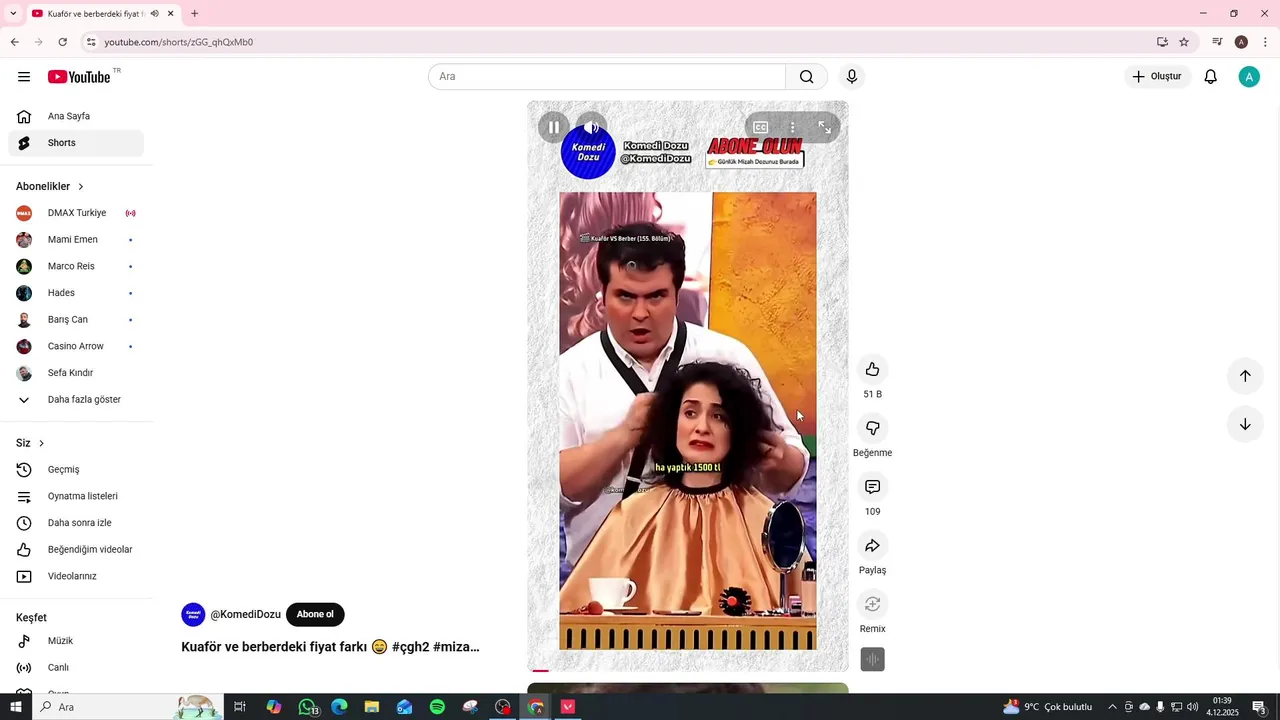Show hidden system tray icons
The width and height of the screenshot is (1280, 720).
[1112, 707]
